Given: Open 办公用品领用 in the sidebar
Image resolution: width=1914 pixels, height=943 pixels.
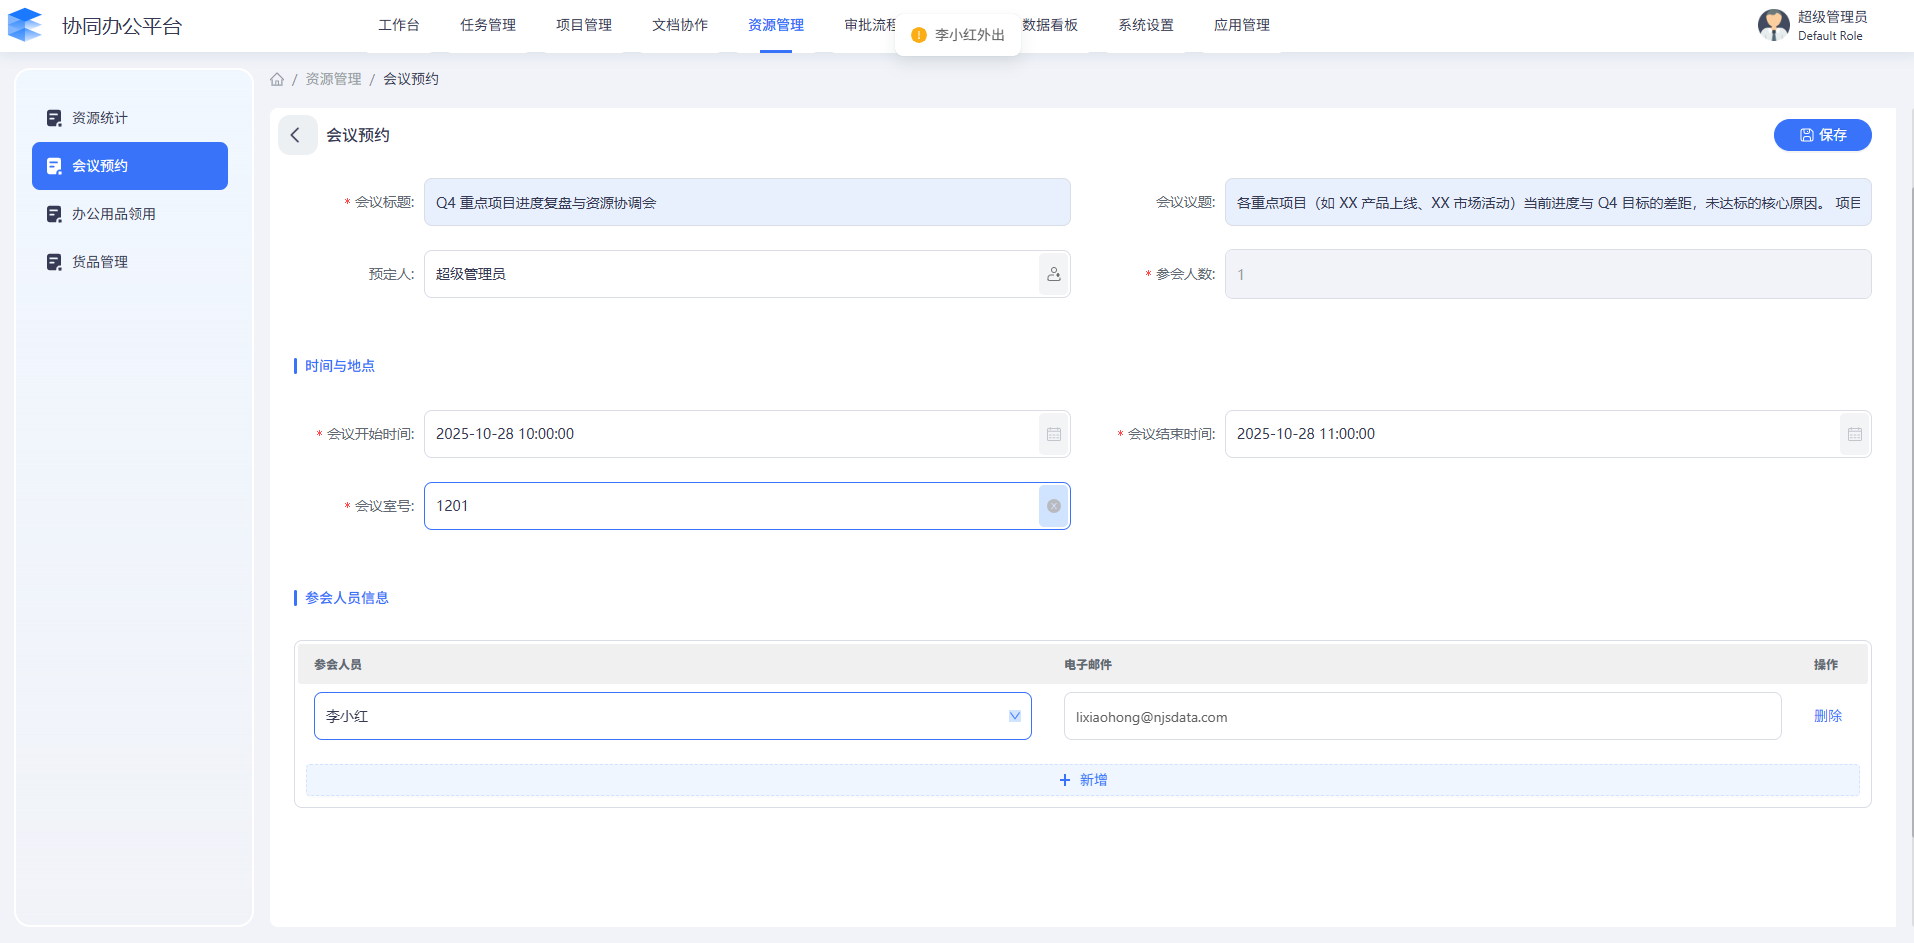Looking at the screenshot, I should point(113,214).
